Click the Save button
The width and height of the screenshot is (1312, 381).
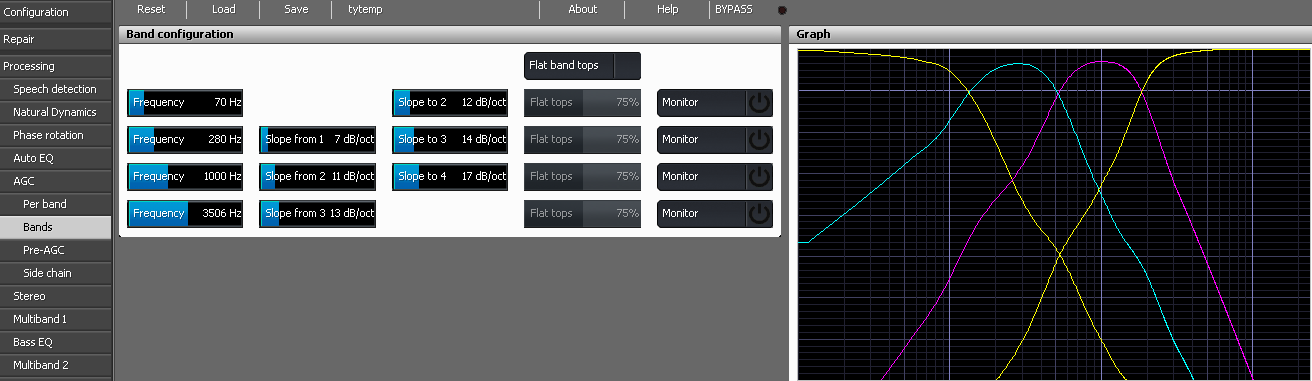[x=296, y=9]
